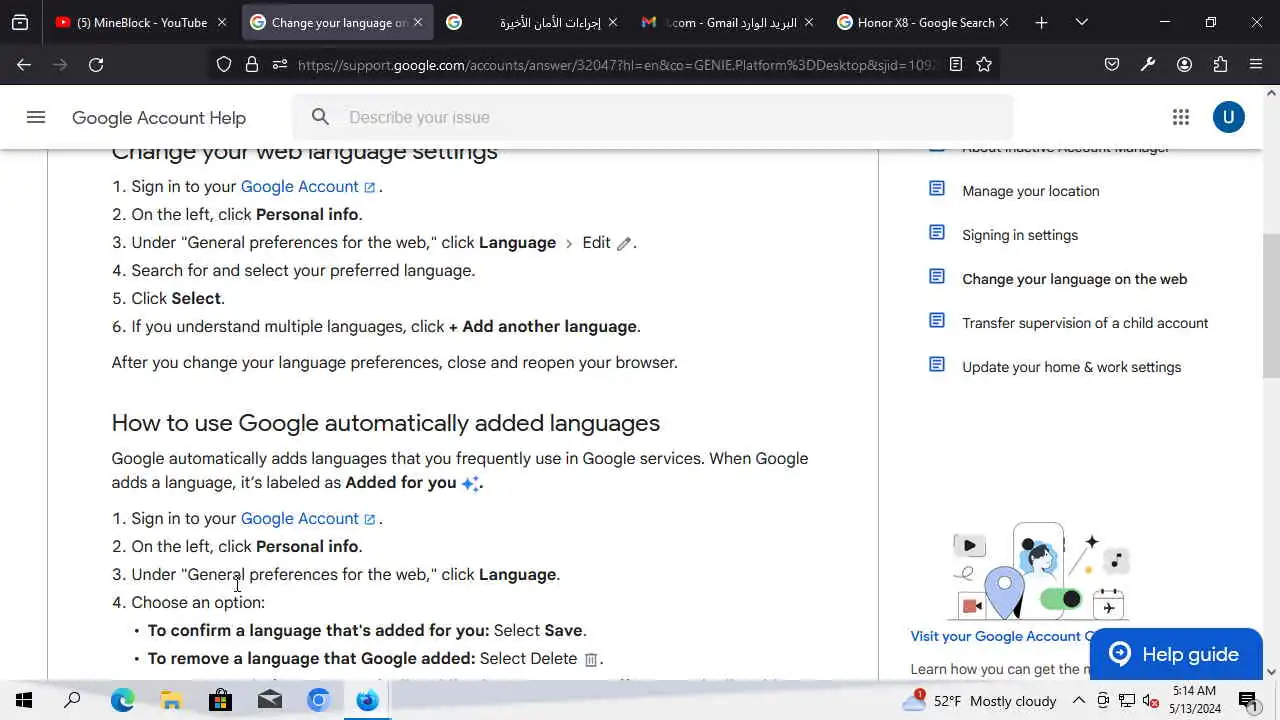
Task: Open the tracking protection shield icon
Action: [224, 64]
